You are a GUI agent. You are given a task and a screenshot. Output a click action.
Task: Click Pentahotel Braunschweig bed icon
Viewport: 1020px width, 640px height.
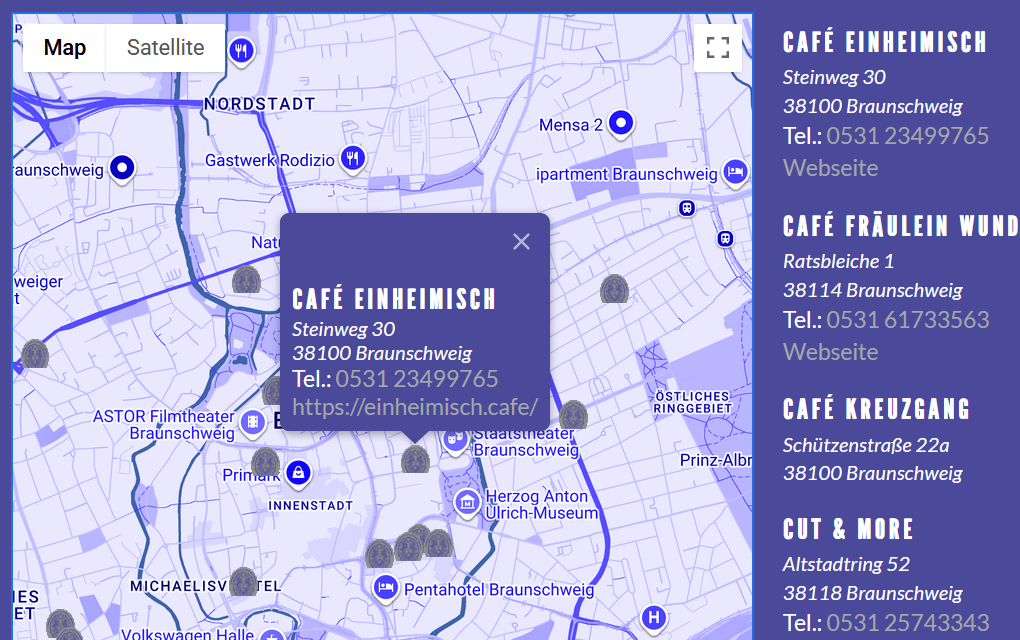pyautogui.click(x=385, y=589)
